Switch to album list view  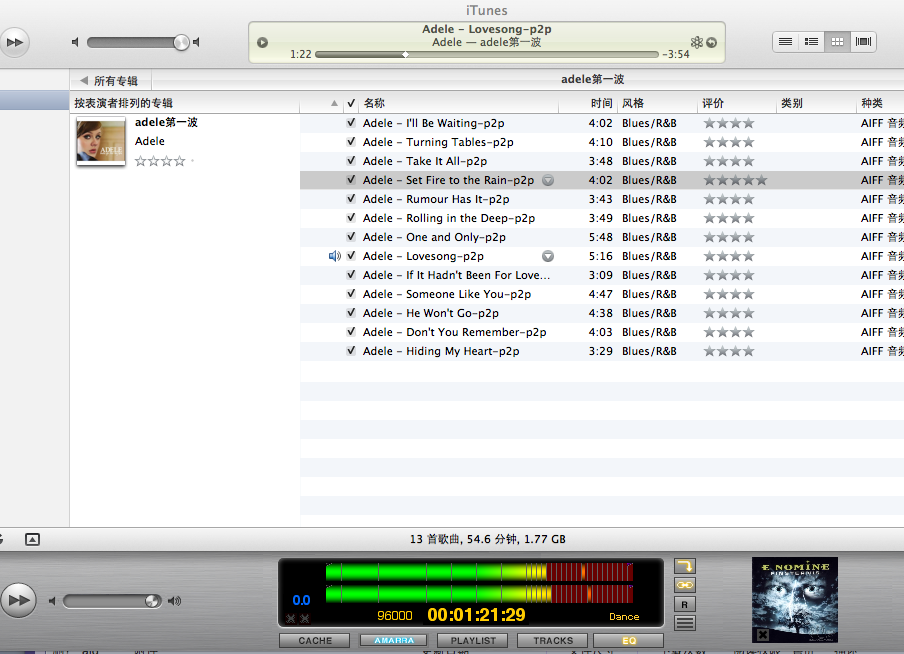tap(811, 42)
